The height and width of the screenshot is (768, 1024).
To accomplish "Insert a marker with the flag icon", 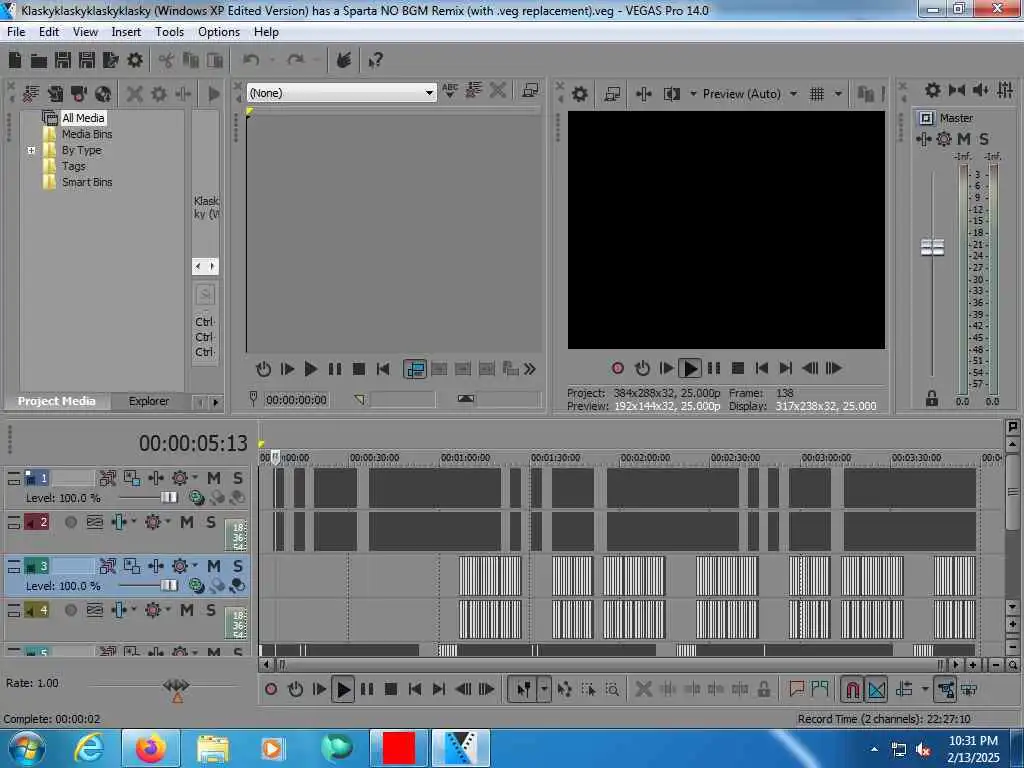I will coord(796,689).
